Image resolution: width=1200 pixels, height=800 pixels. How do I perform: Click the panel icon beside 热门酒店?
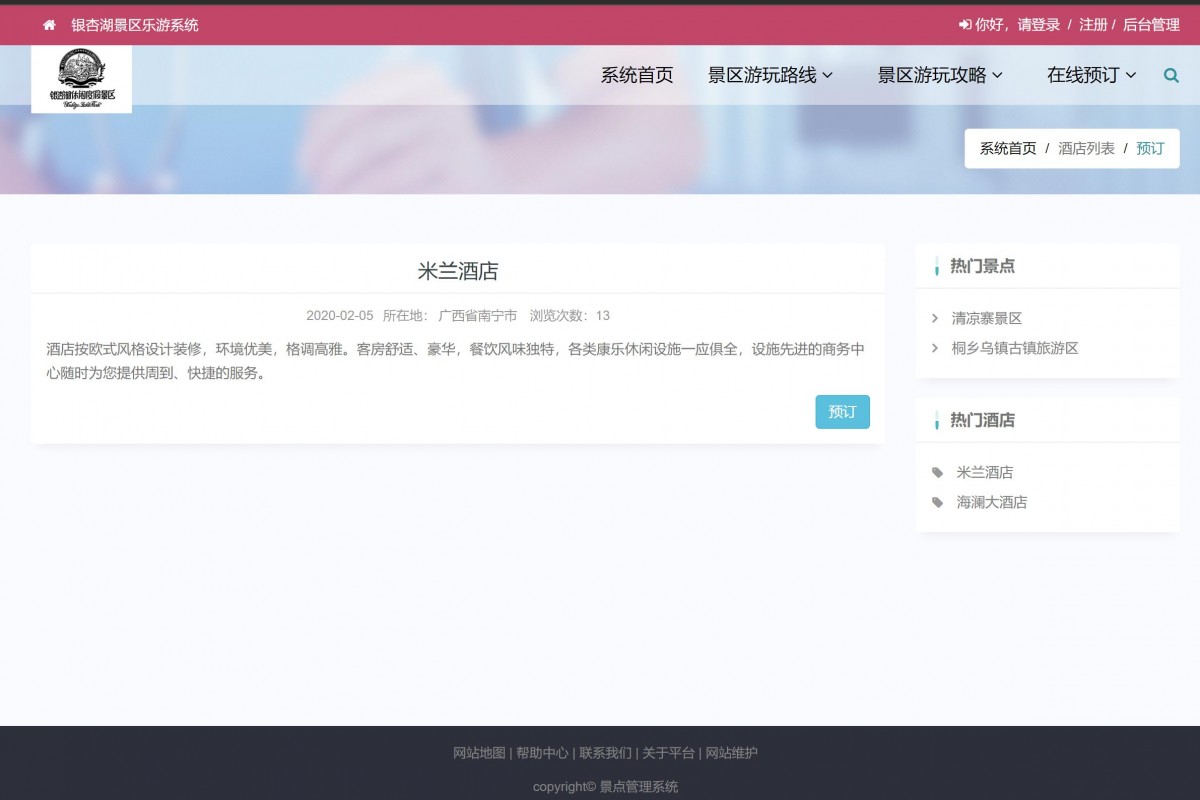tap(936, 420)
